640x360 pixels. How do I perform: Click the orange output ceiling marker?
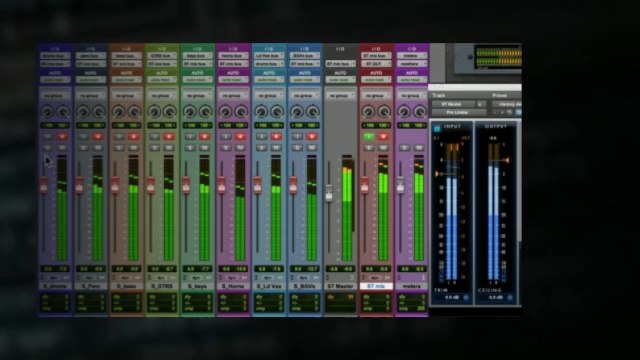pos(507,160)
